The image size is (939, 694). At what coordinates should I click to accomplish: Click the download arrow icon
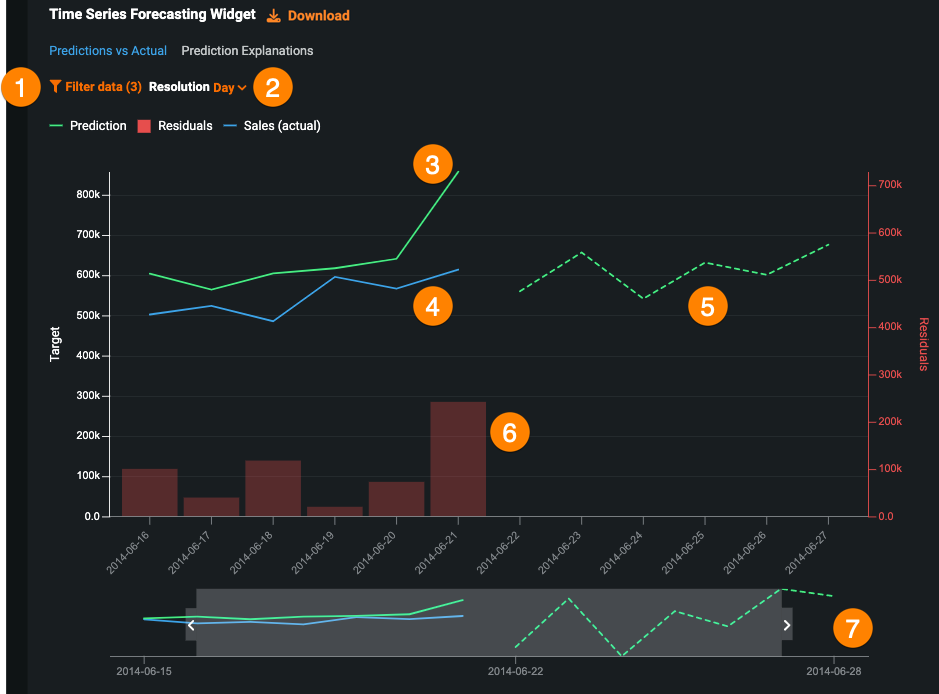tap(274, 16)
